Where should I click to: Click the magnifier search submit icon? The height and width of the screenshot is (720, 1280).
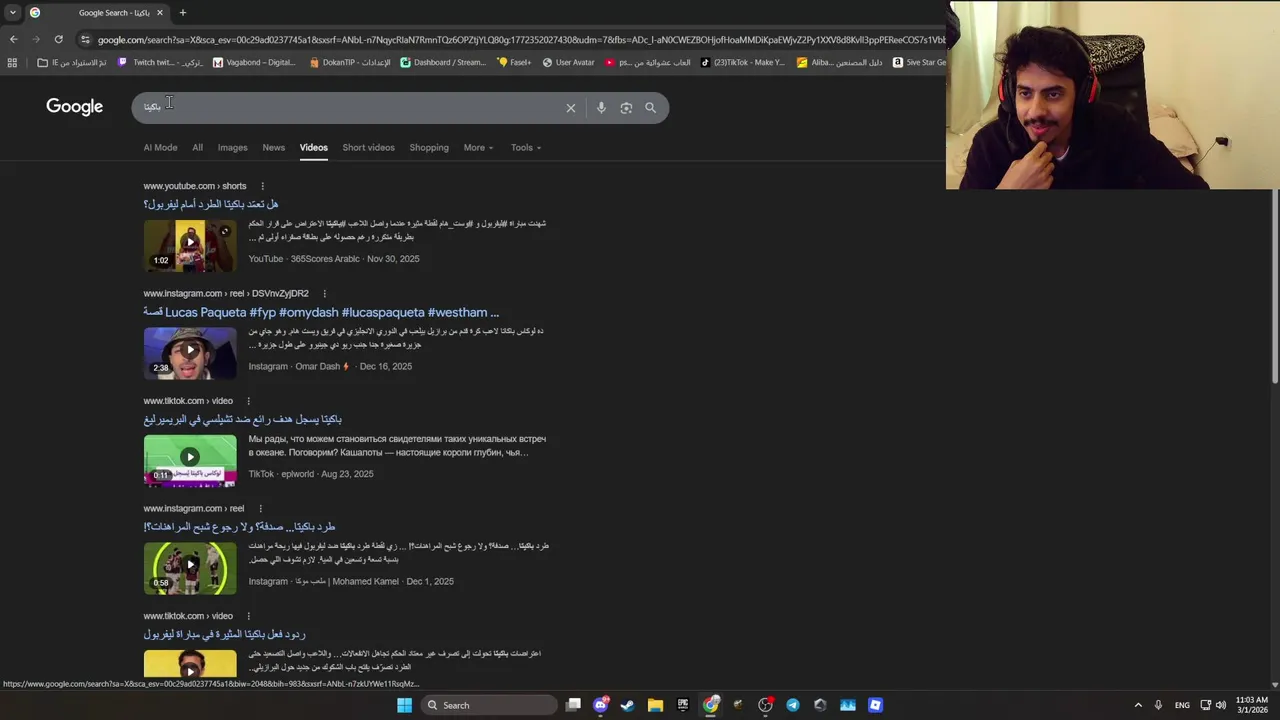click(651, 108)
